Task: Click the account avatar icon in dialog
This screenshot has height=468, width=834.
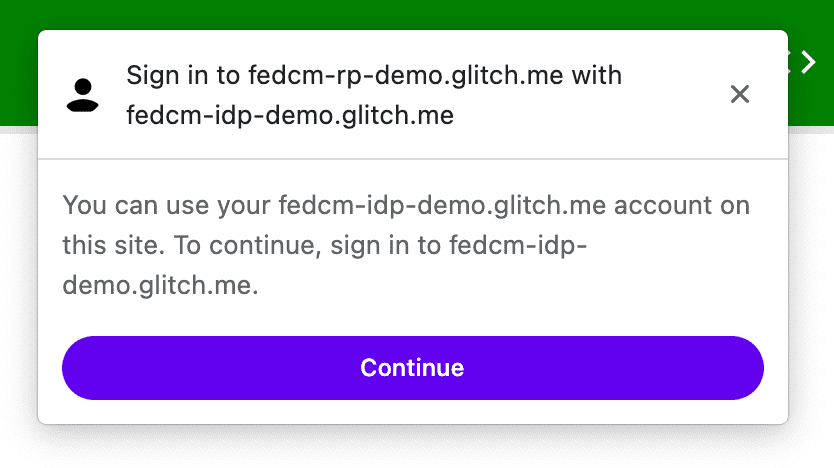Action: click(83, 94)
